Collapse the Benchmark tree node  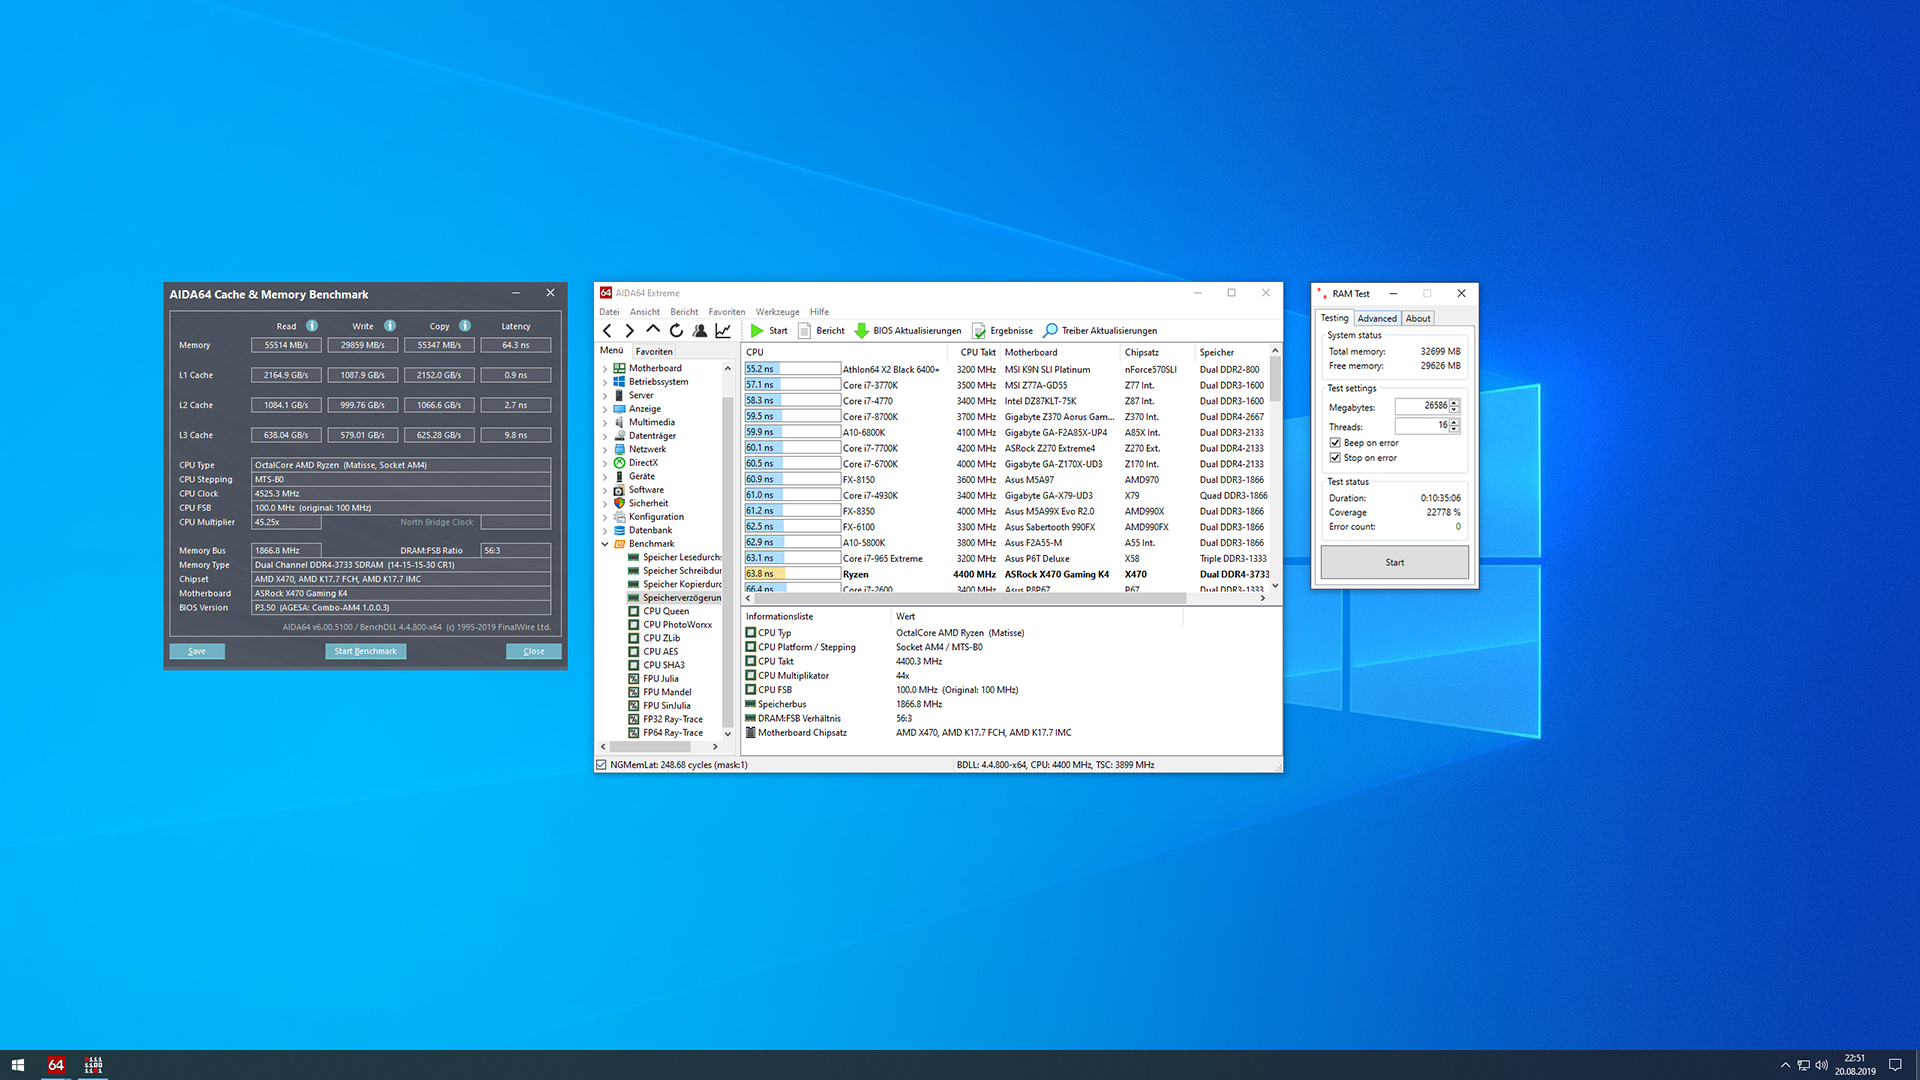click(605, 544)
